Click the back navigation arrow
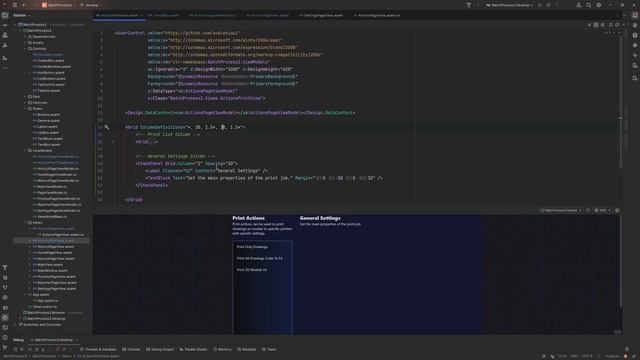The image size is (640, 360). (24, 5)
